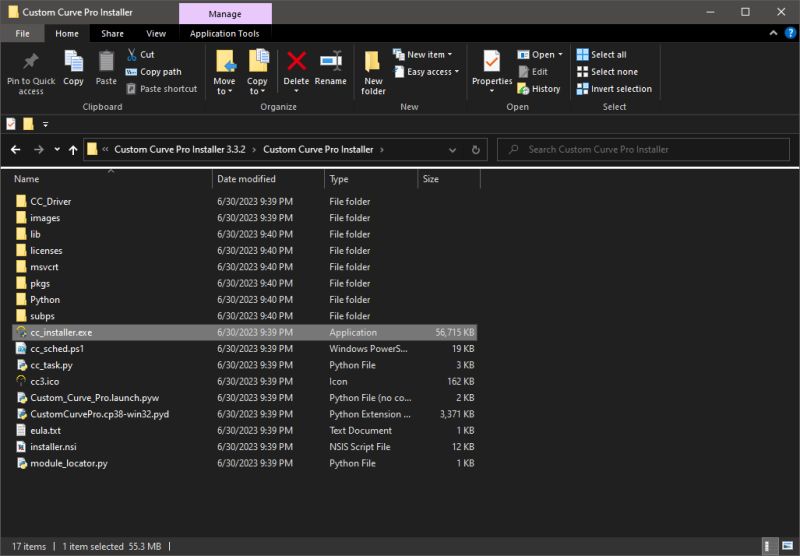Click the Search Custom Curve Pro Installer field
This screenshot has width=800, height=556.
tap(643, 149)
